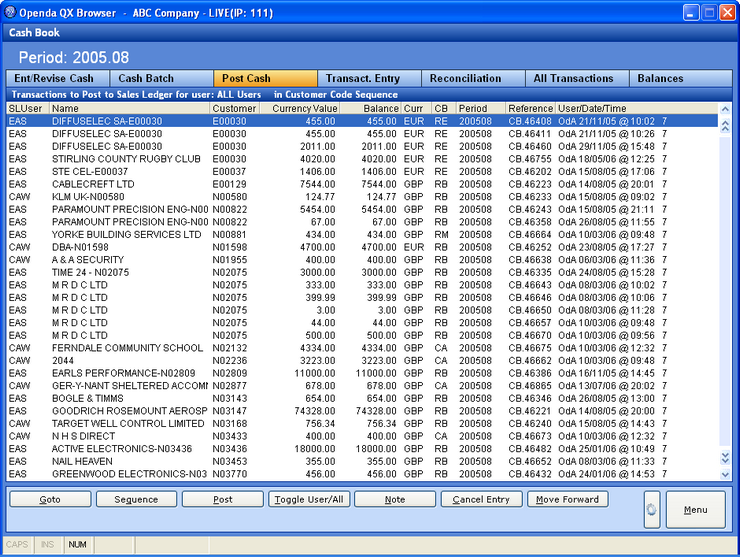Click the vertical scrollbar track
Viewport: 740px width, 557px height.
point(725,290)
